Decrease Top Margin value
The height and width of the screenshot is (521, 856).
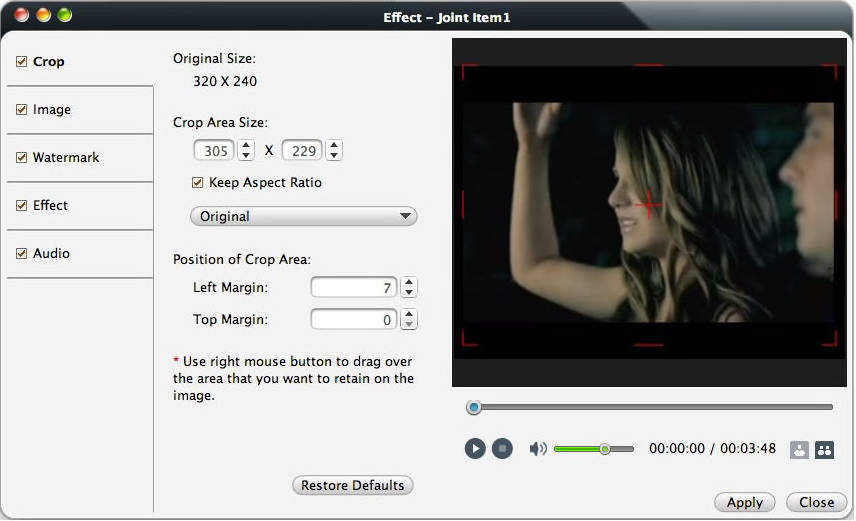pyautogui.click(x=409, y=324)
